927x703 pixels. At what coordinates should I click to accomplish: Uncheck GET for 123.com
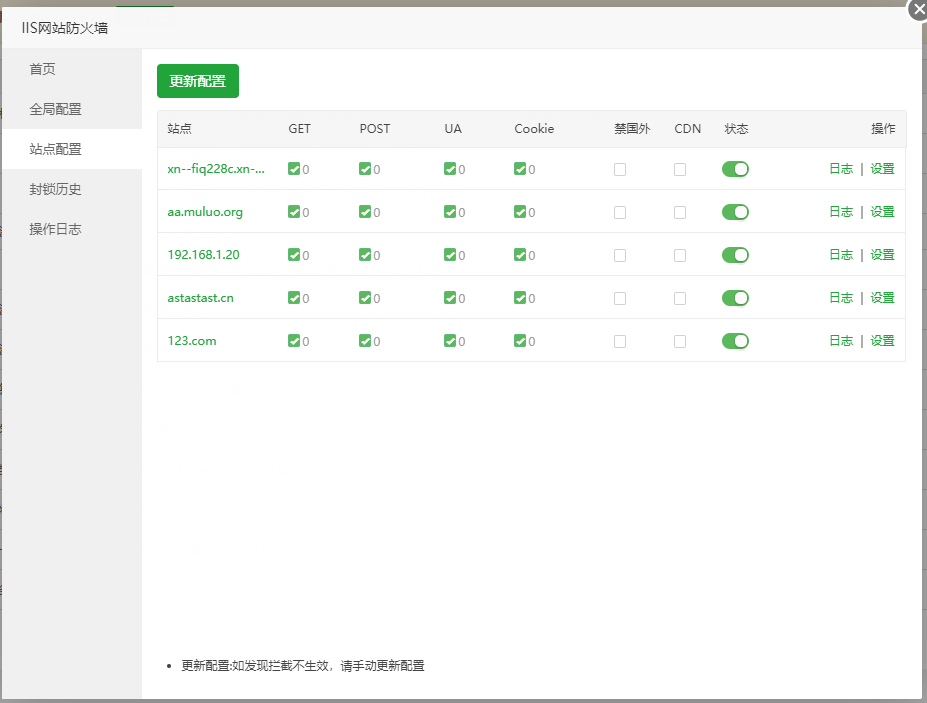pyautogui.click(x=294, y=341)
